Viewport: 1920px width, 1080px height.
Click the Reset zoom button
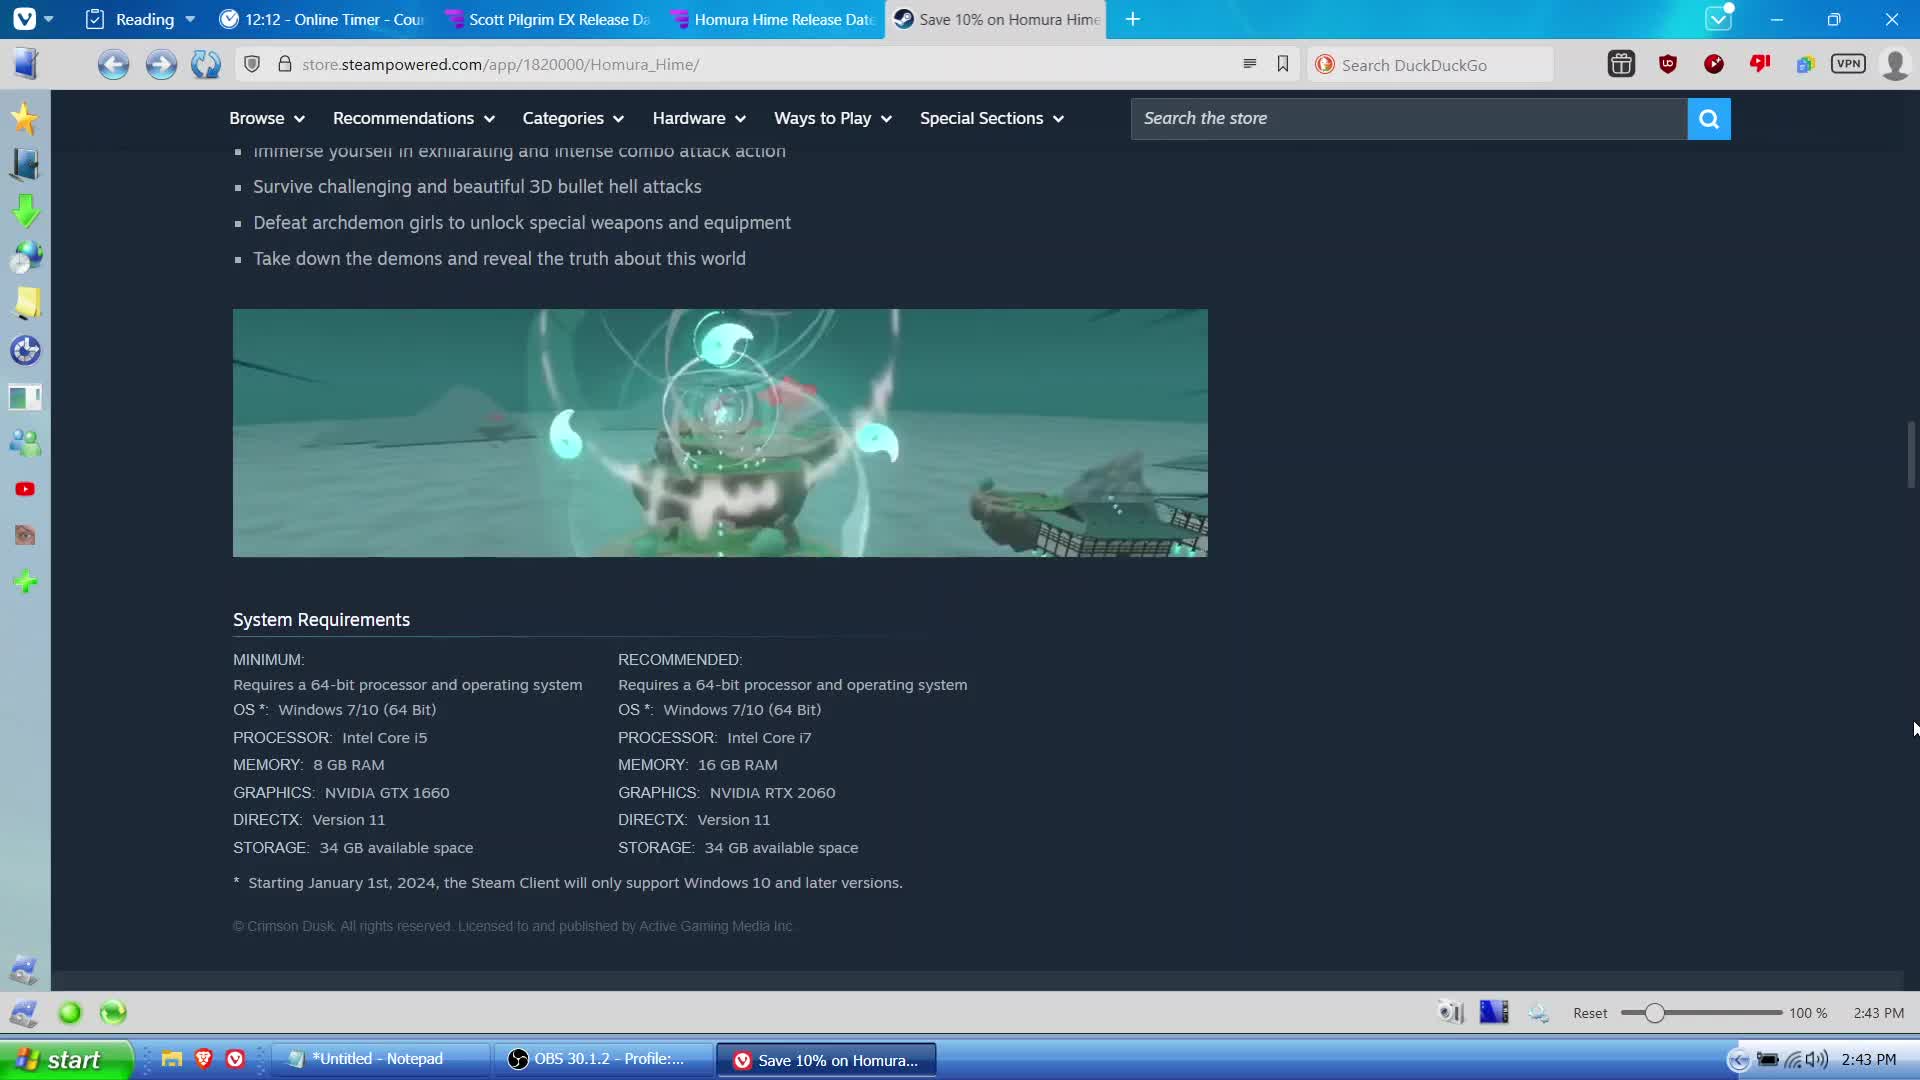[x=1589, y=1013]
